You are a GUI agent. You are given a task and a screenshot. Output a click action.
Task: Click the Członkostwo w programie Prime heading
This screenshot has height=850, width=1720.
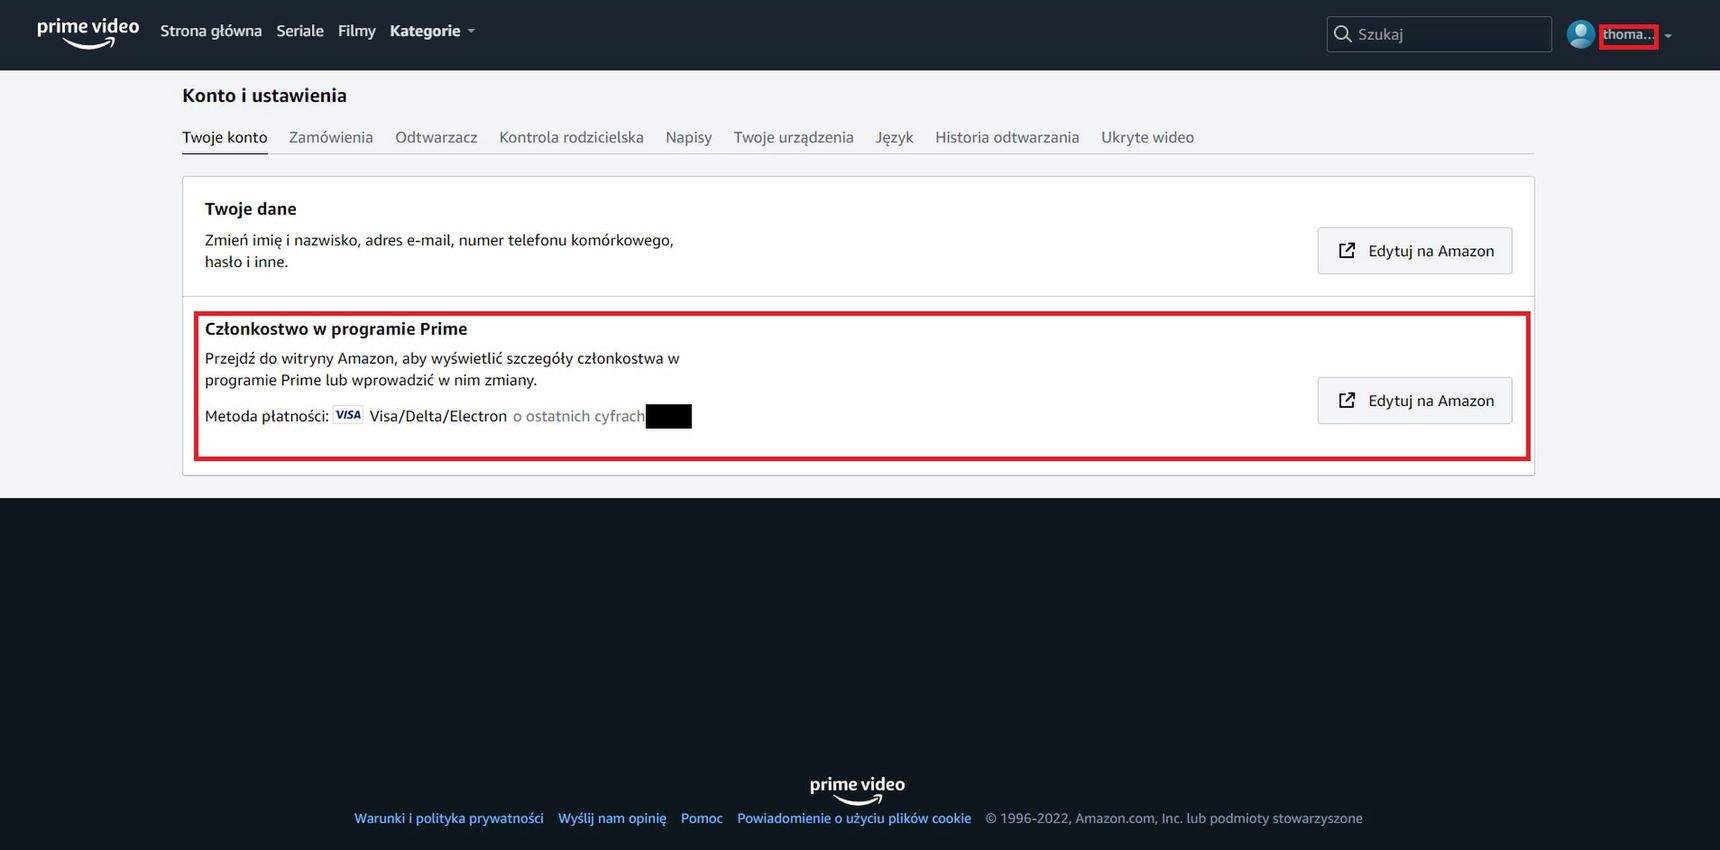(x=336, y=329)
